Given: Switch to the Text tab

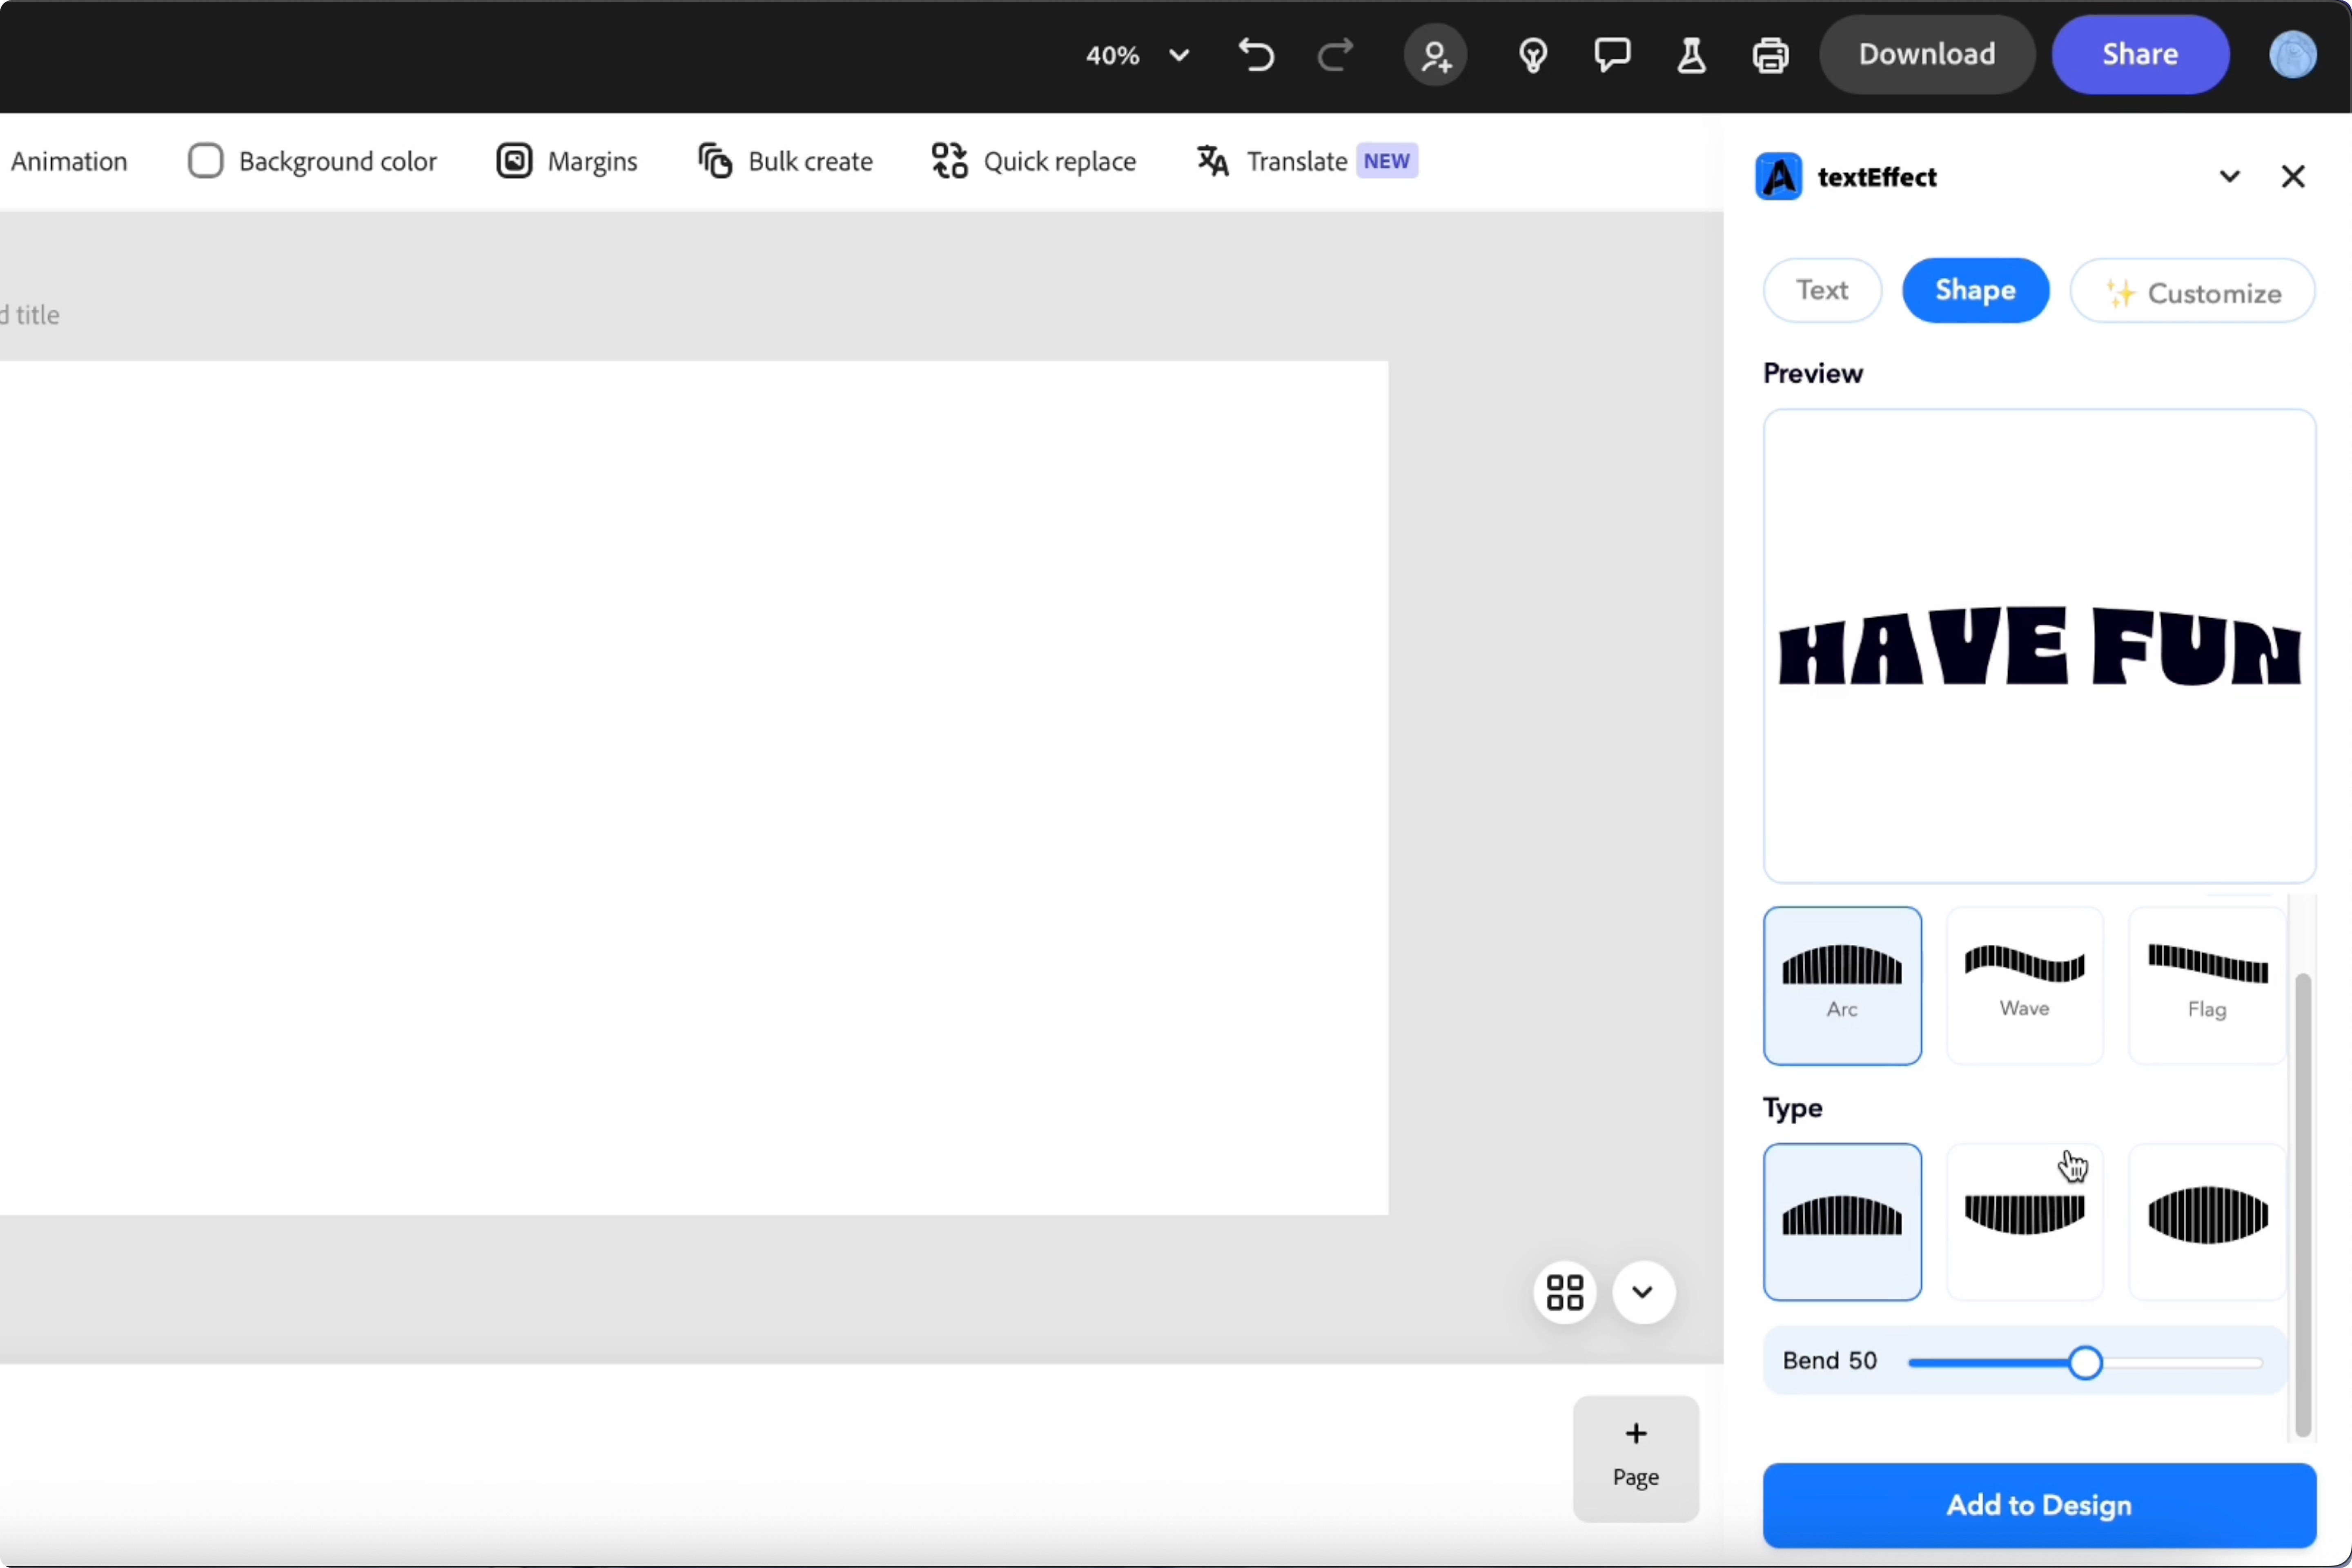Looking at the screenshot, I should click(x=1821, y=290).
